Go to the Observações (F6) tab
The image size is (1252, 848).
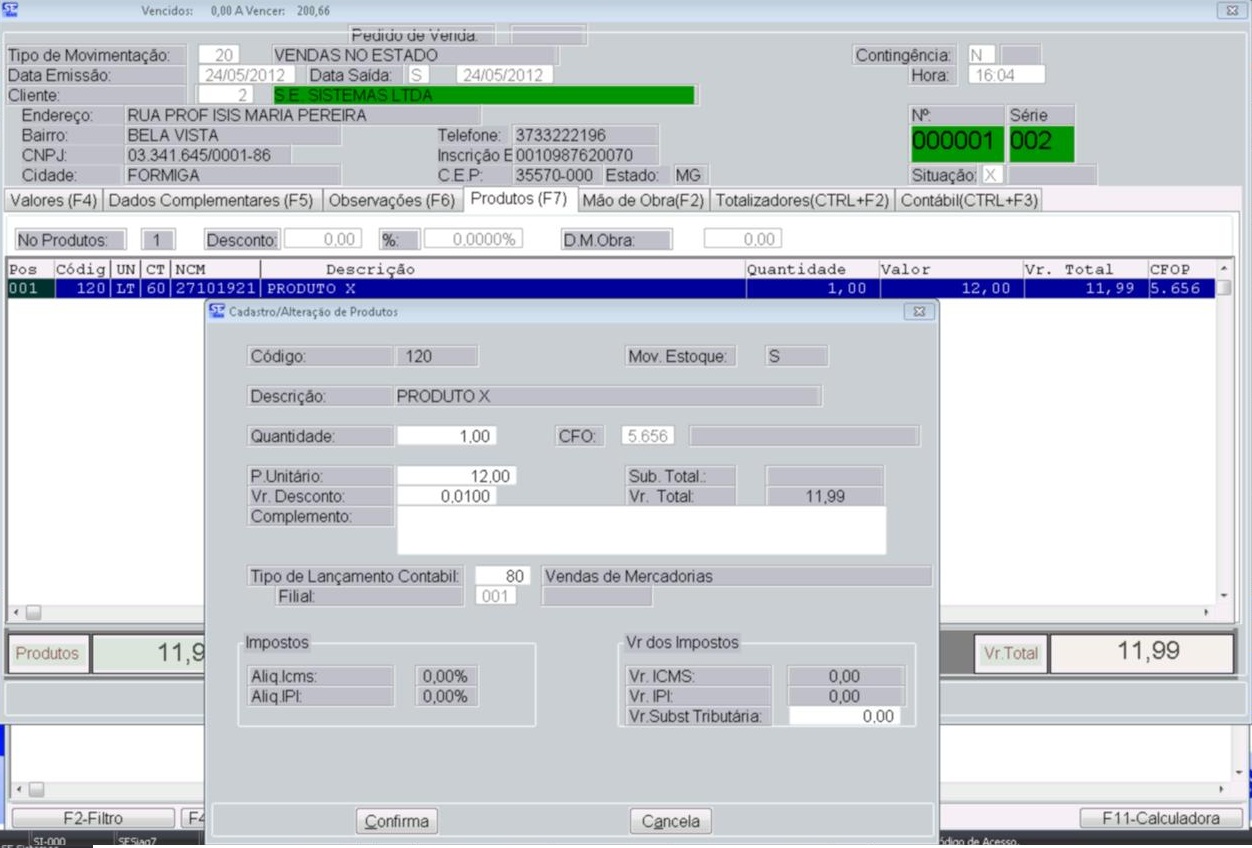[x=392, y=200]
